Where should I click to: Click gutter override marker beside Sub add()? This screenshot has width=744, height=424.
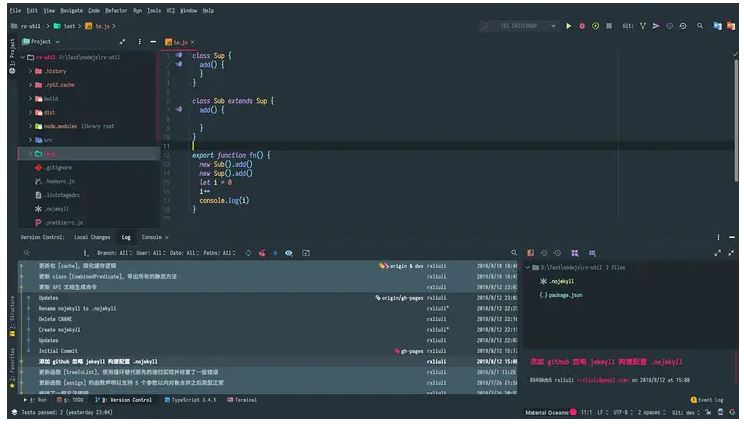point(178,110)
